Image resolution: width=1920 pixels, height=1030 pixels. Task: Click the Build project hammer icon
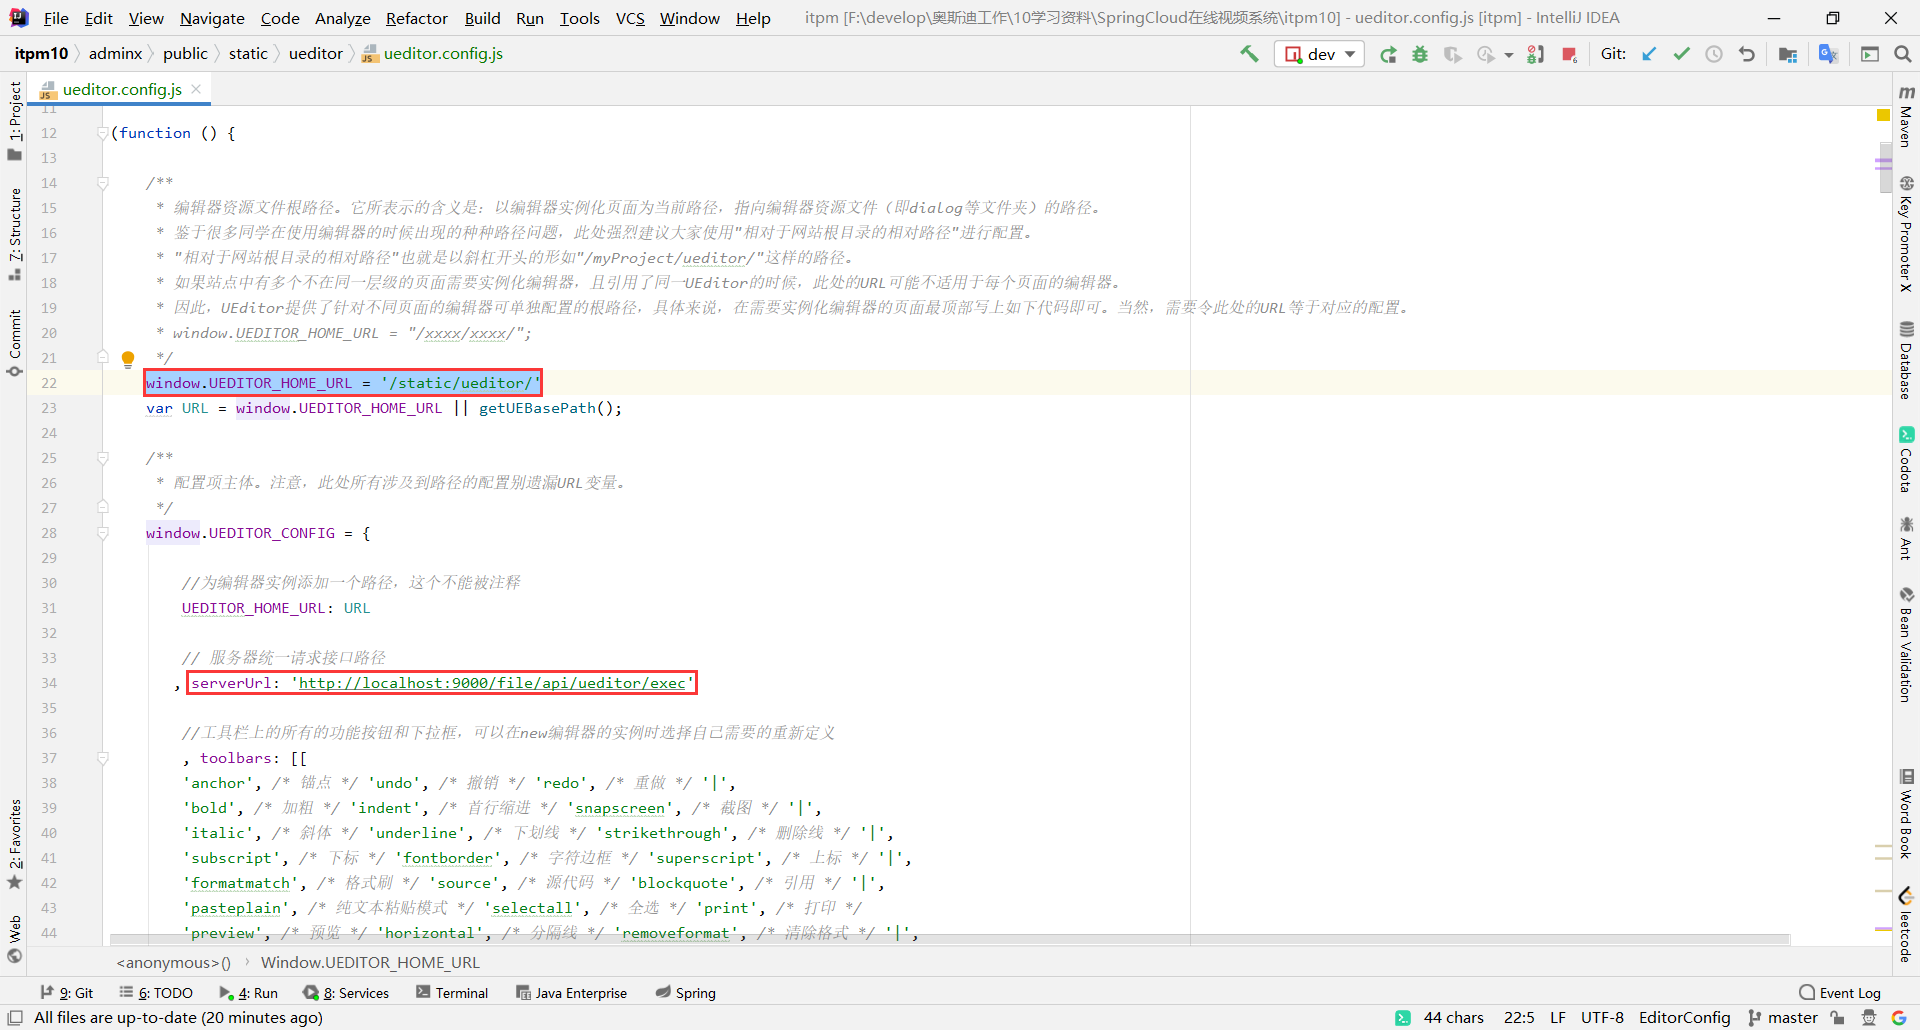[x=1249, y=54]
